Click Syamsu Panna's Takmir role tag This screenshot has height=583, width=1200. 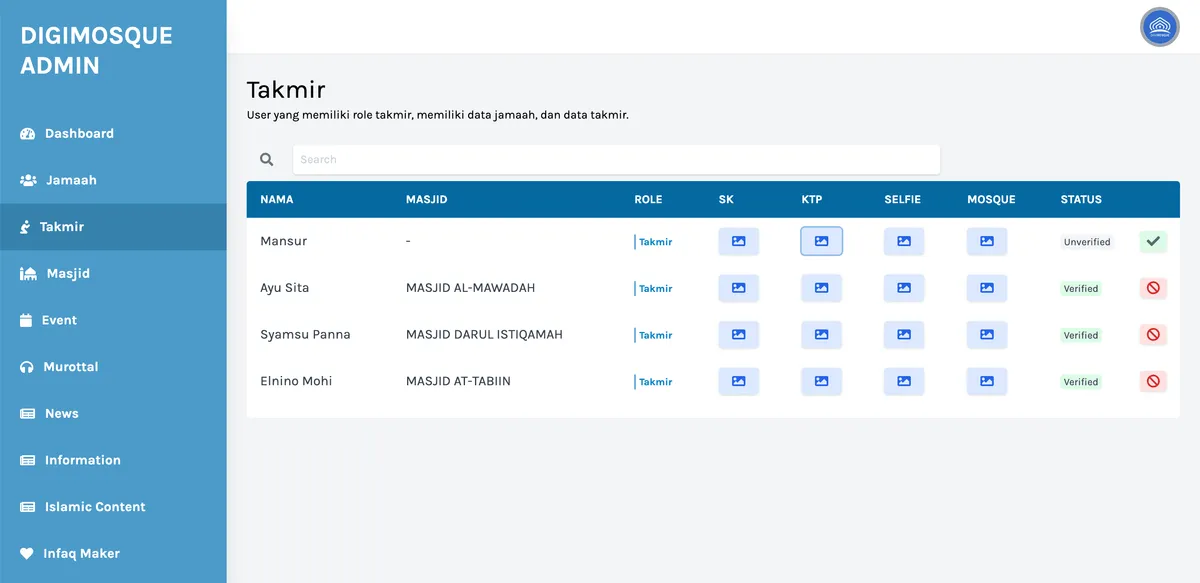coord(654,336)
